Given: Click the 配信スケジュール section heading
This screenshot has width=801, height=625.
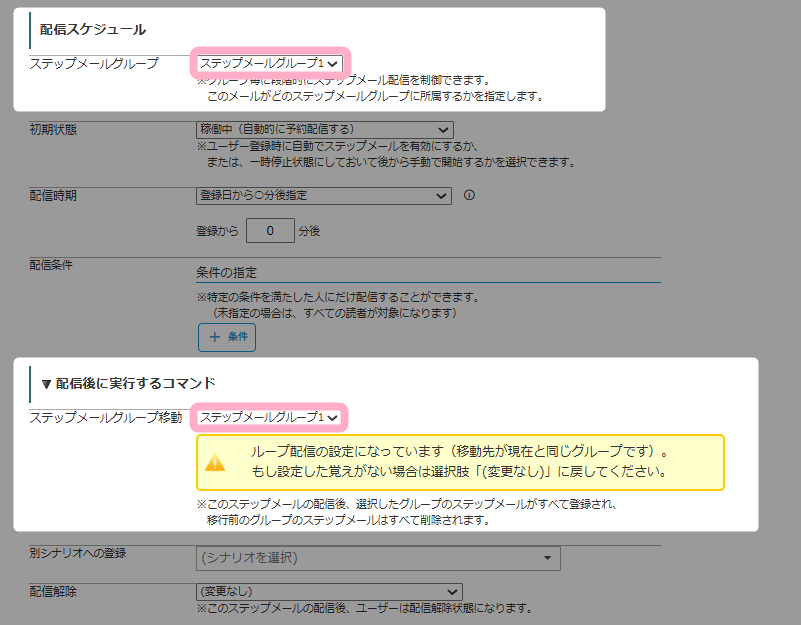Looking at the screenshot, I should coord(92,29).
